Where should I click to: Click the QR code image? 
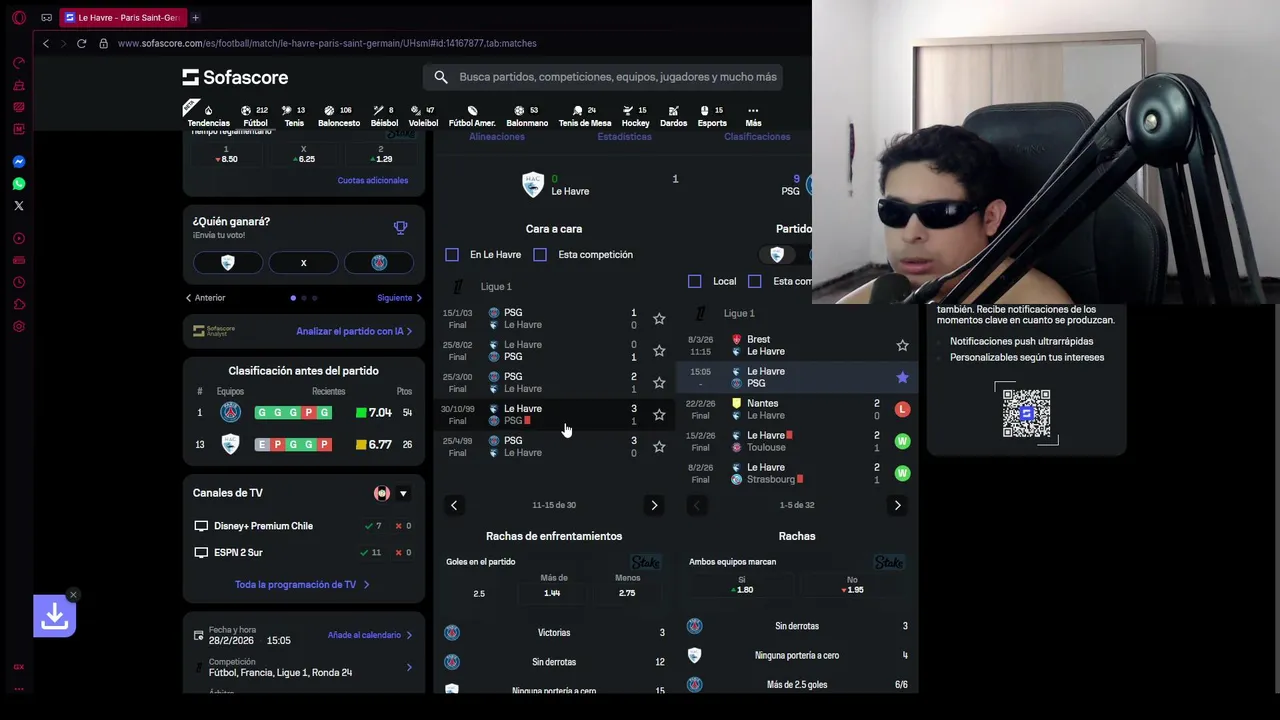pyautogui.click(x=1027, y=413)
